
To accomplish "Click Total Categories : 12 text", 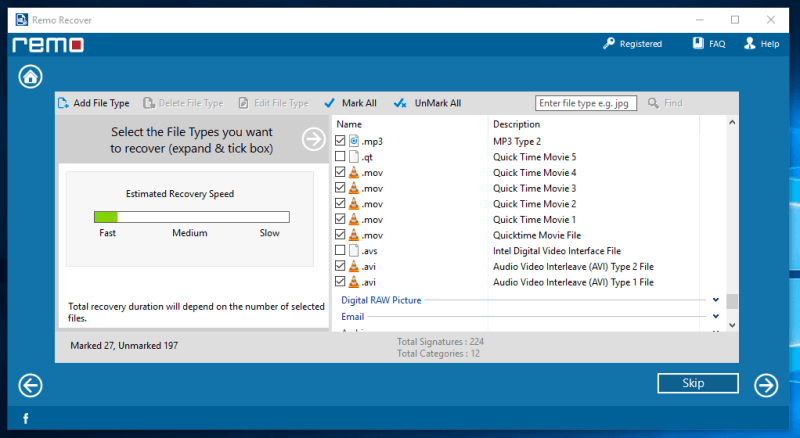I will pos(438,353).
